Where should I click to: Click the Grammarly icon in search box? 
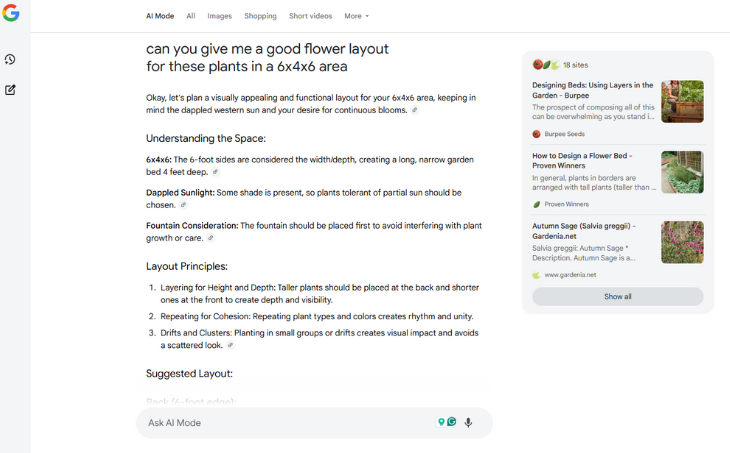click(x=452, y=422)
